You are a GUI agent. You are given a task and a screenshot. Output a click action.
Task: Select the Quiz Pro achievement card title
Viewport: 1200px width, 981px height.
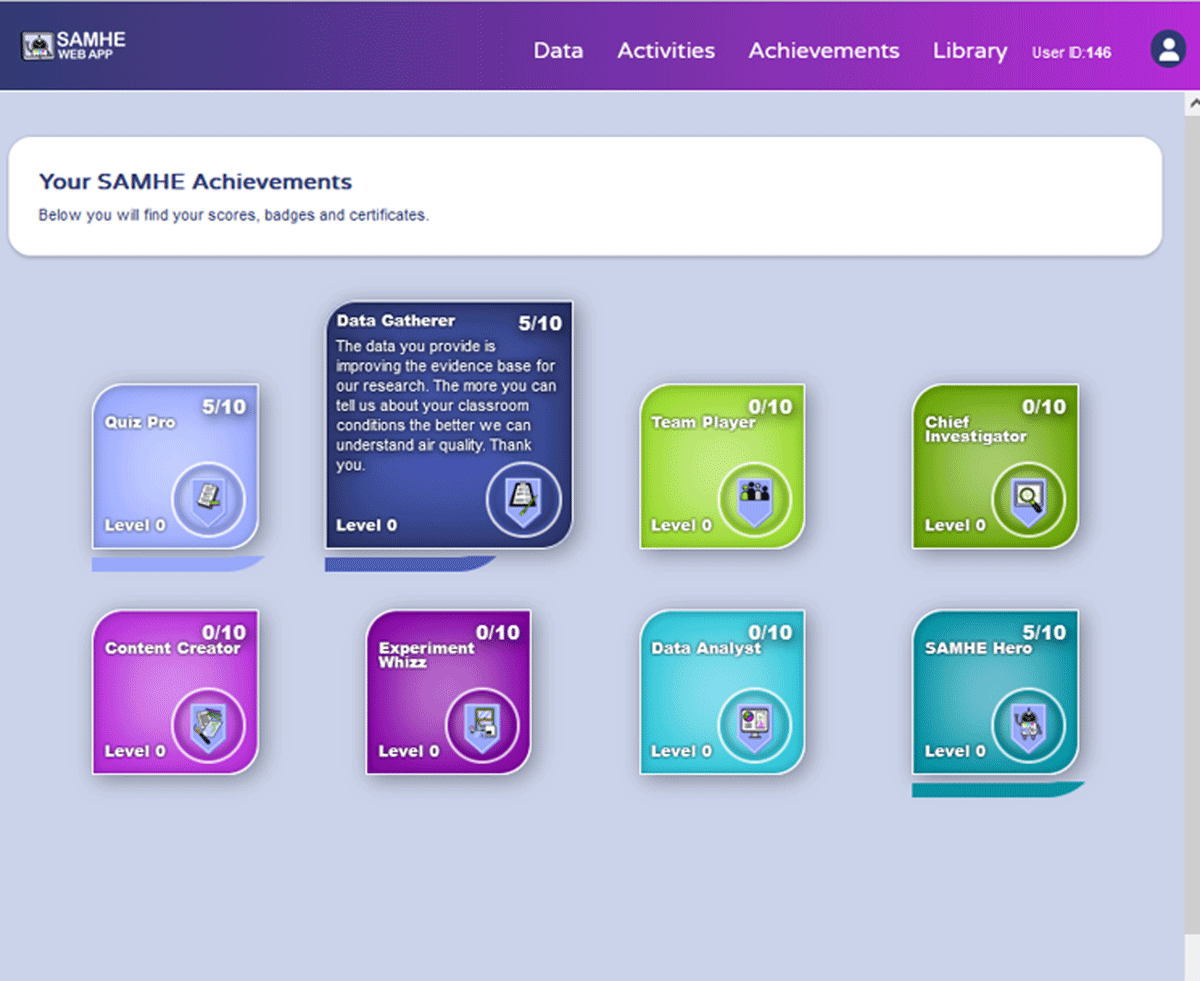[140, 422]
